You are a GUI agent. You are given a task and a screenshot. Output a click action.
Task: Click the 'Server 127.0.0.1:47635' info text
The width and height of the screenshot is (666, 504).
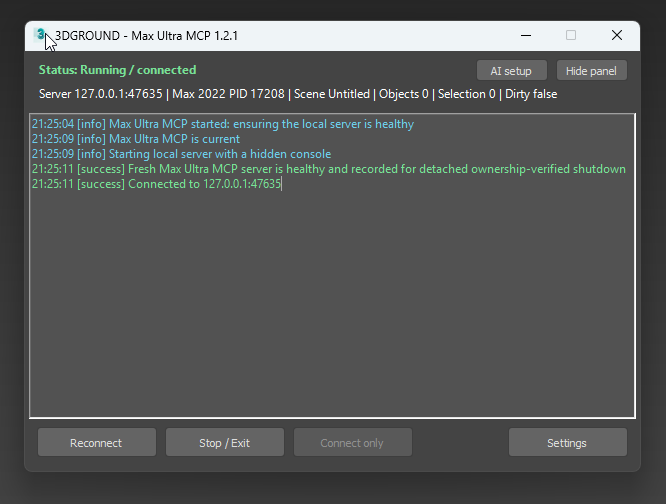click(x=101, y=94)
